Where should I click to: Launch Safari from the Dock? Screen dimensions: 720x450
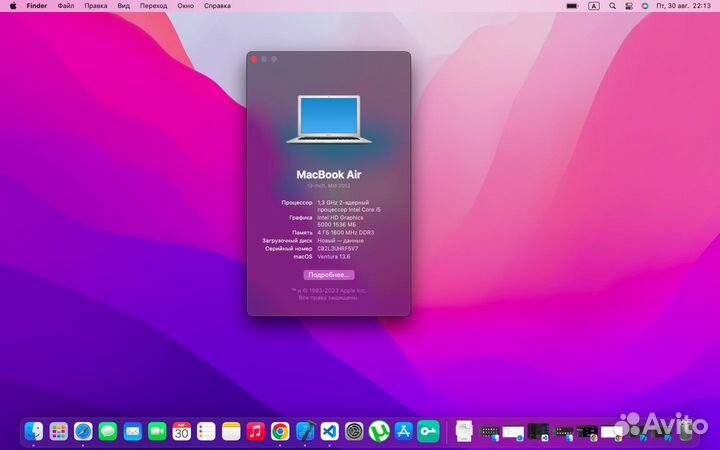click(83, 432)
